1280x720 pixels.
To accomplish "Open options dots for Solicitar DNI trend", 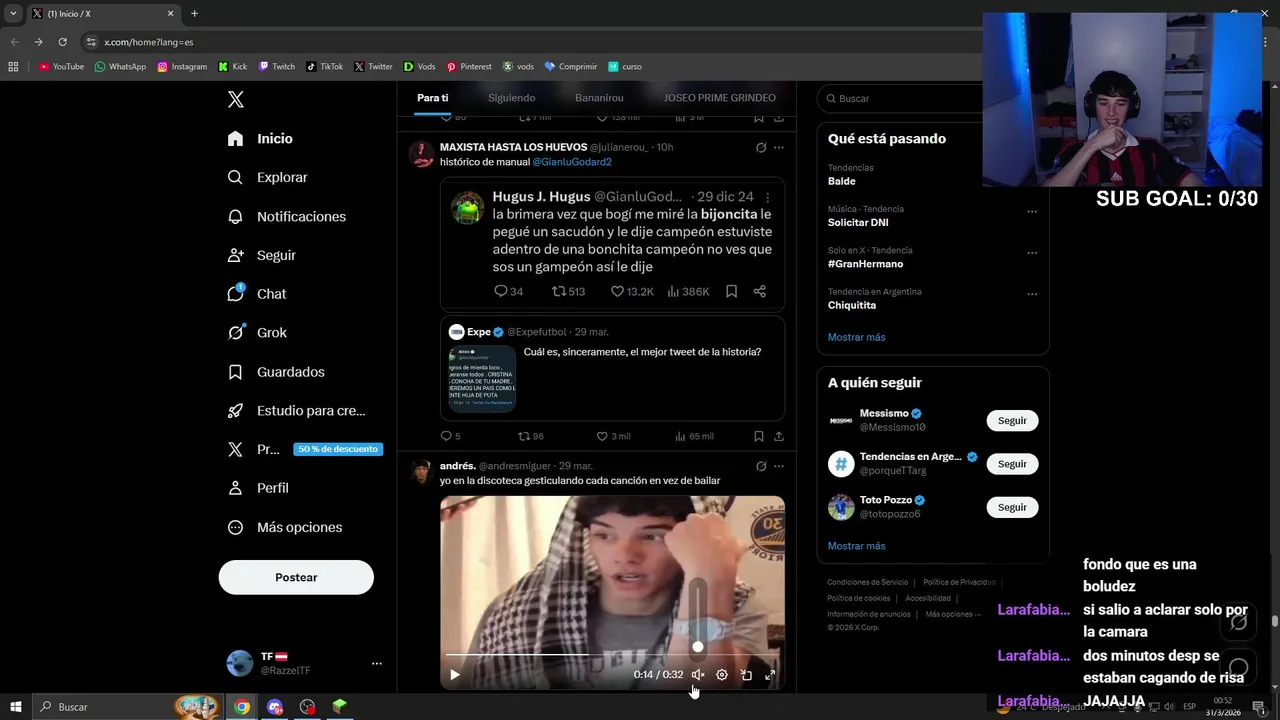I will (x=1032, y=211).
